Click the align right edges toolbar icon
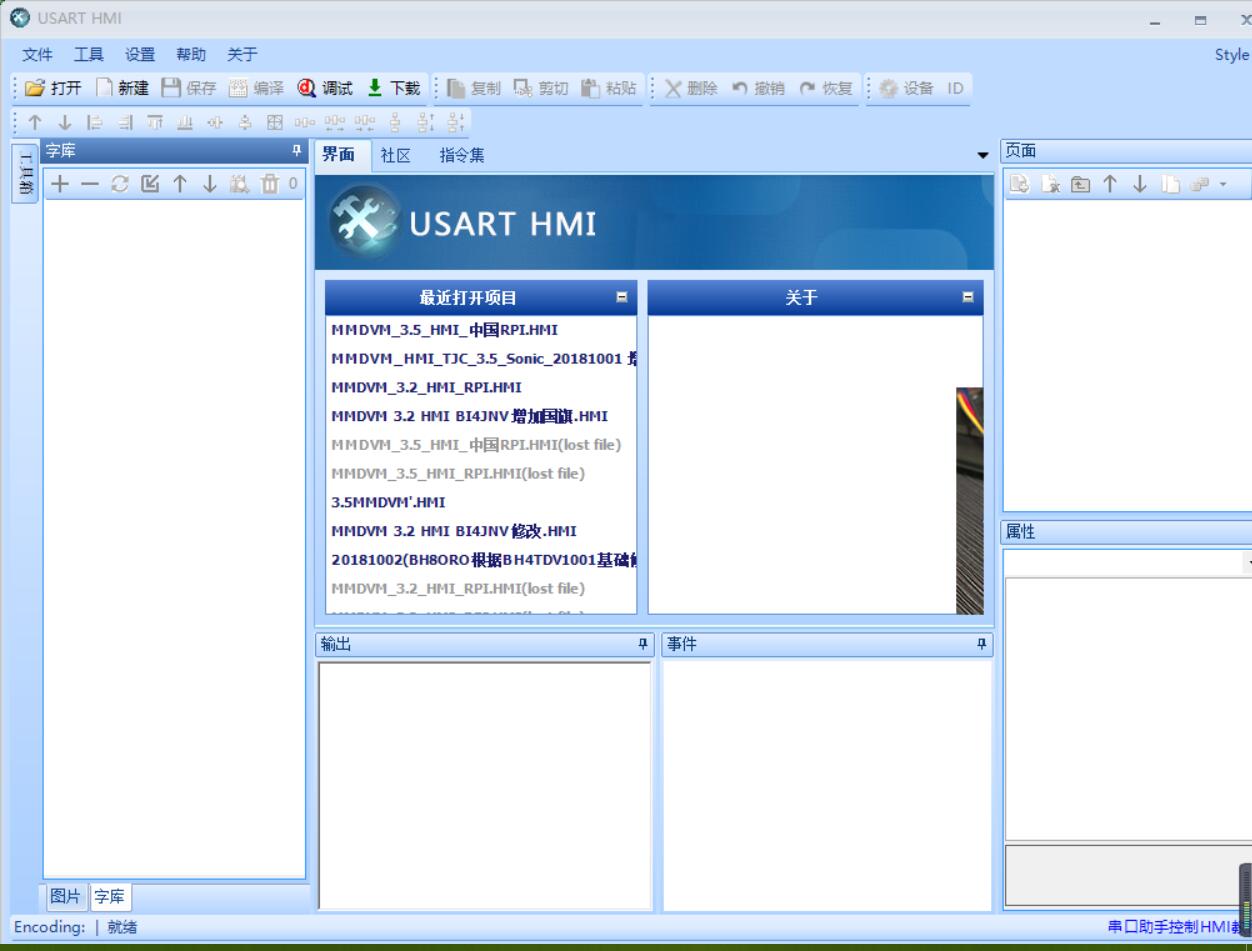The width and height of the screenshot is (1252, 951). tap(125, 122)
